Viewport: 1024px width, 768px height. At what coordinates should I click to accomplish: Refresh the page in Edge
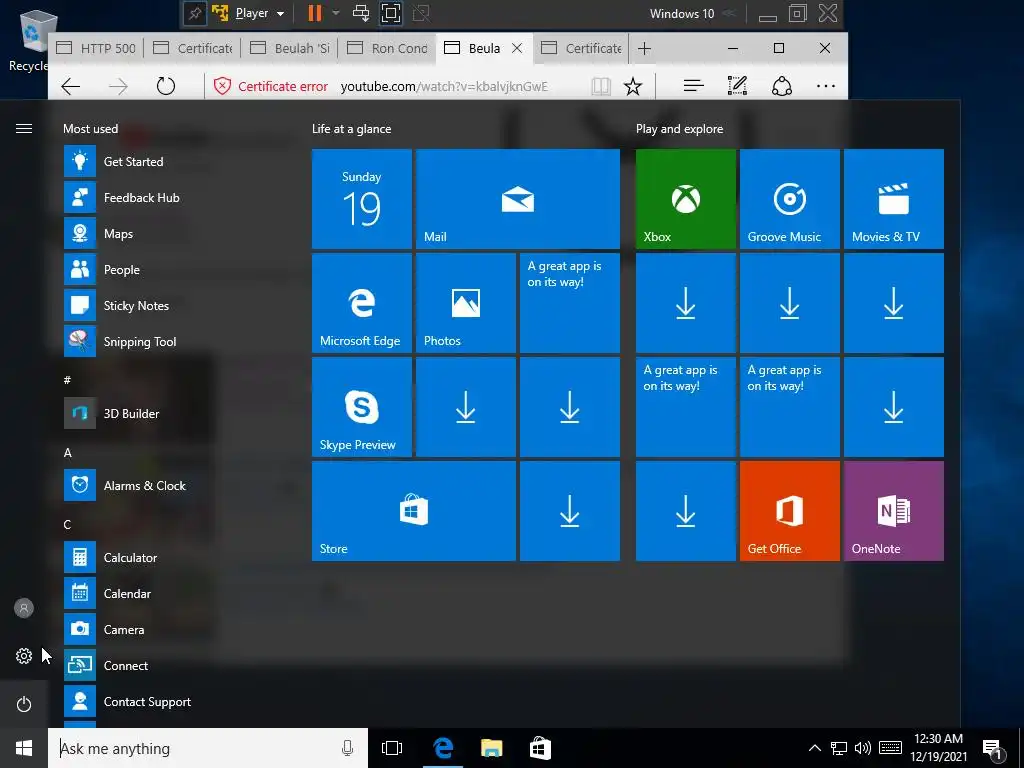click(x=166, y=86)
